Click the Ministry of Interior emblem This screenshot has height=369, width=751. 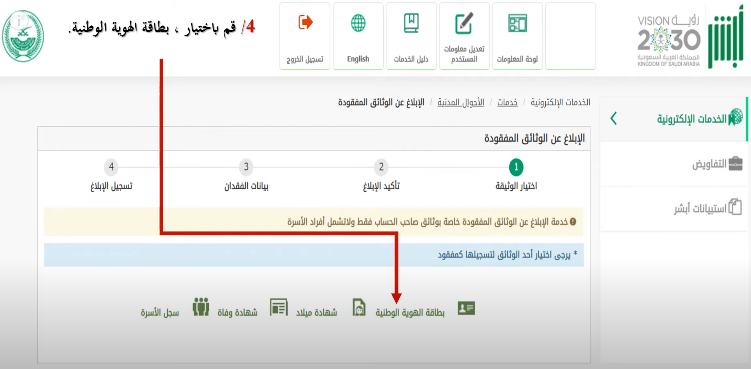coord(23,35)
